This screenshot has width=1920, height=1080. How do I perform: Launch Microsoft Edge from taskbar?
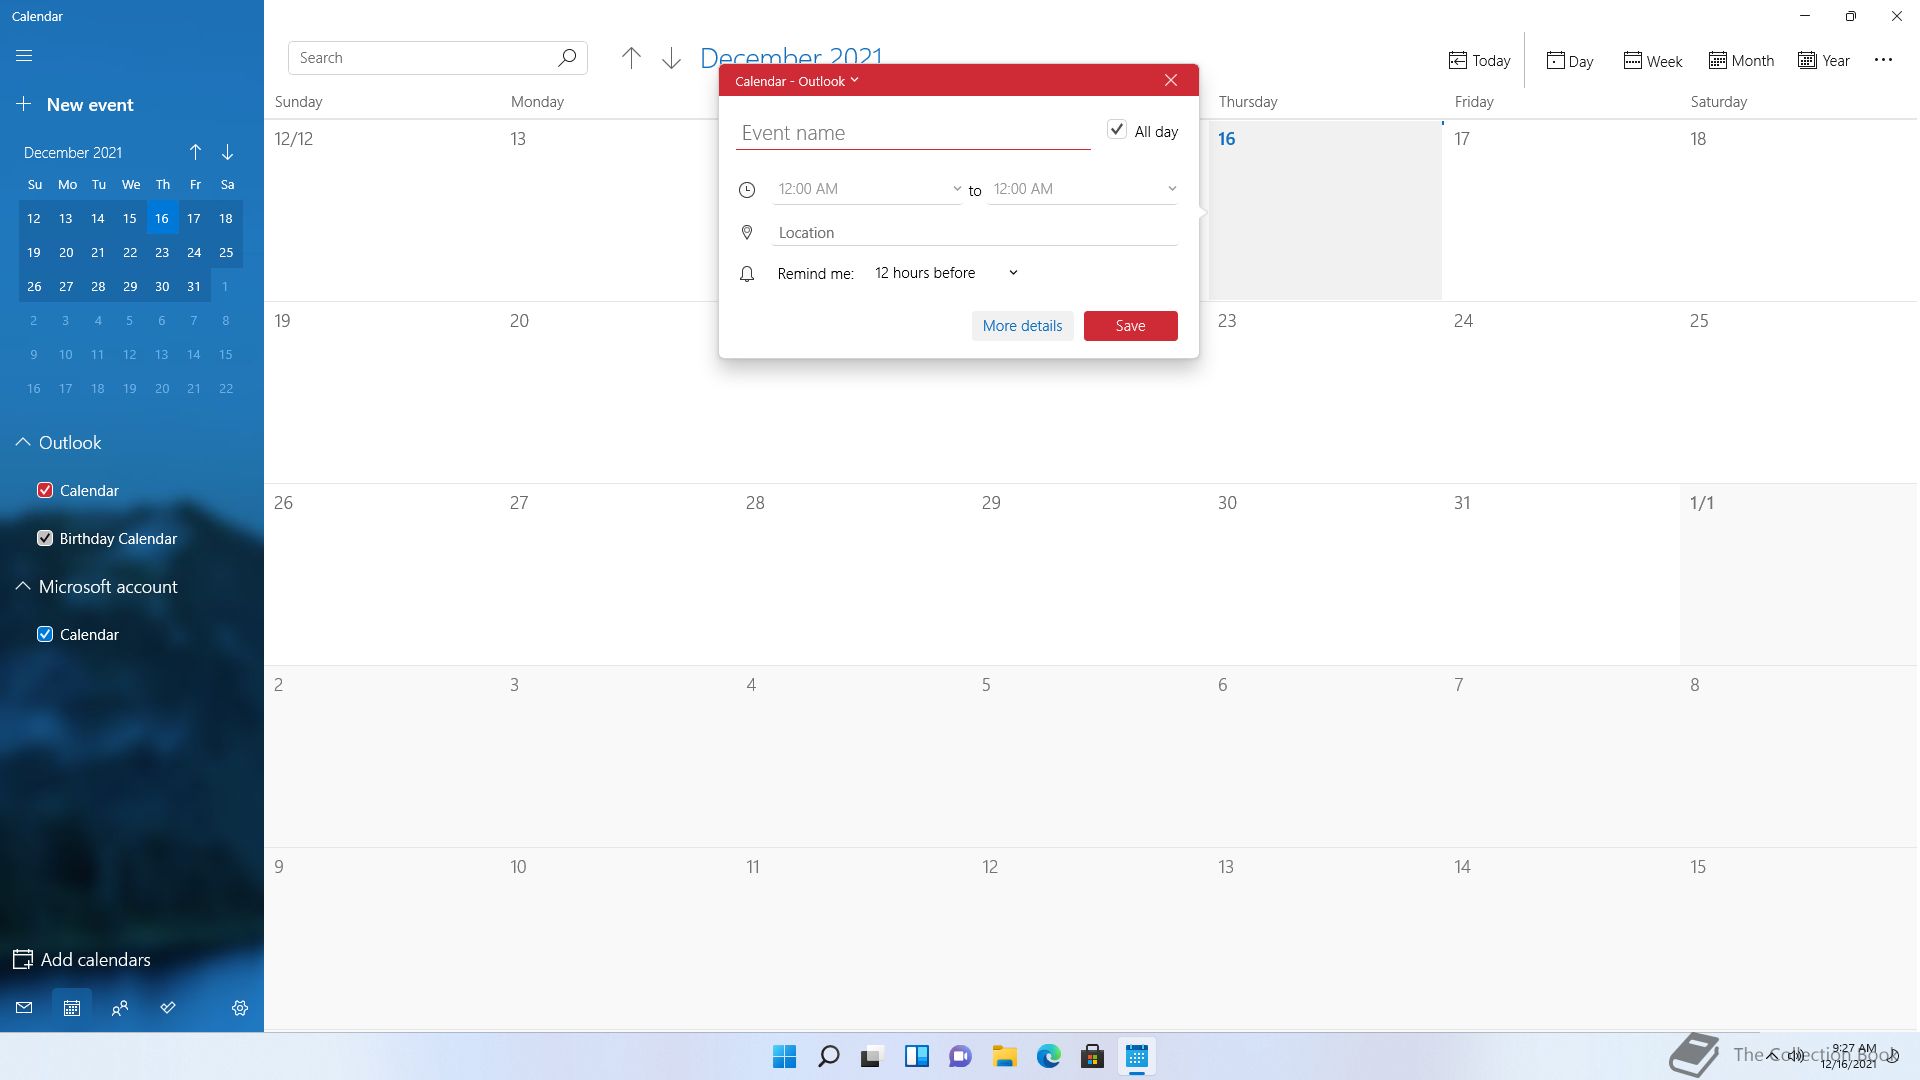point(1049,1056)
